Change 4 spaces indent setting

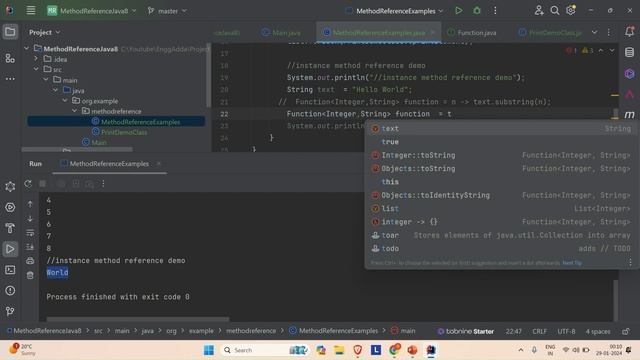pyautogui.click(x=598, y=331)
